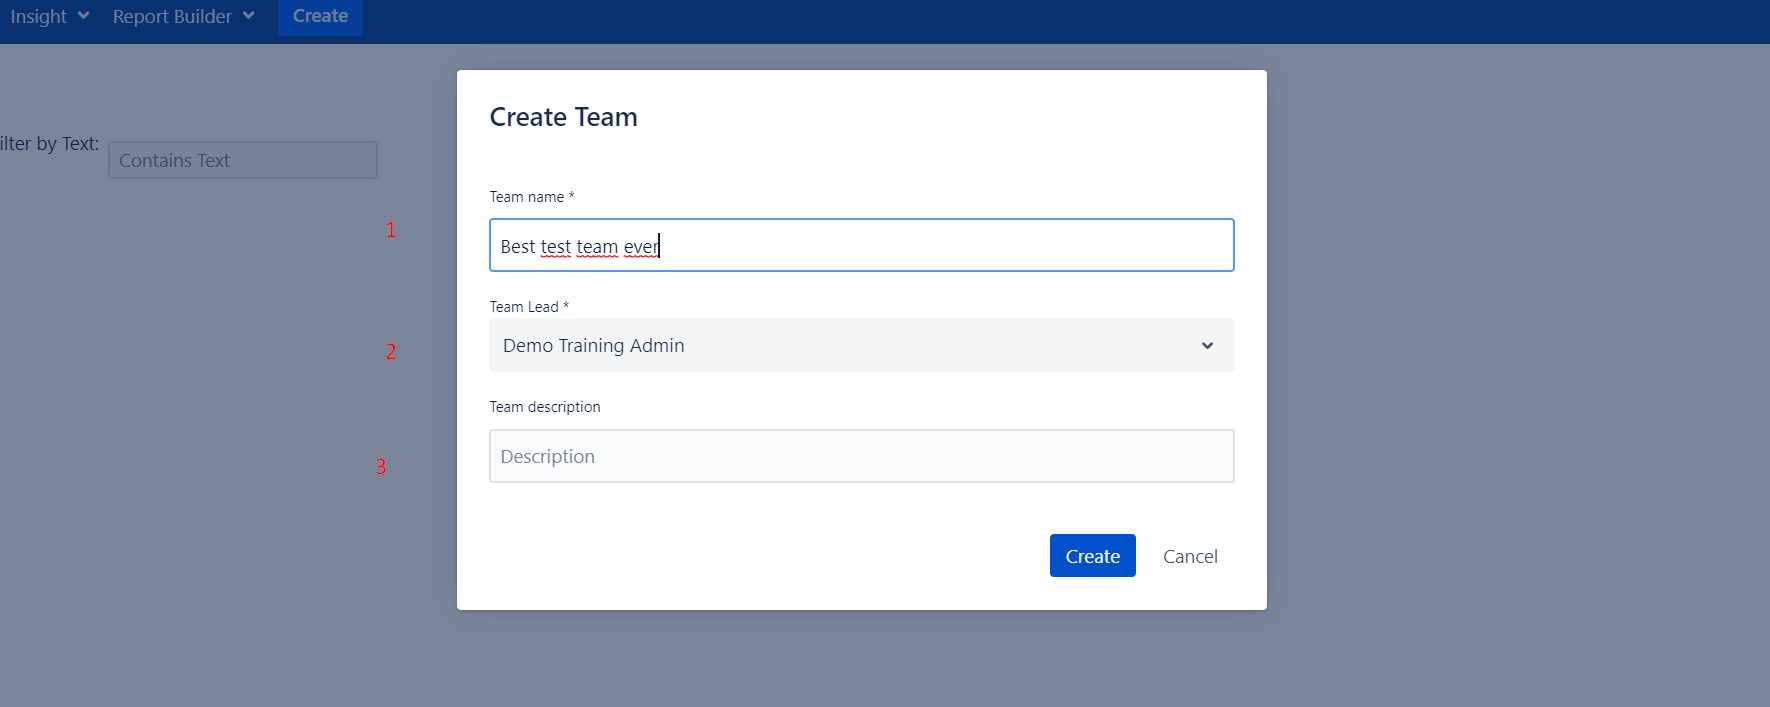The image size is (1770, 707).
Task: Open the Report Builder menu
Action: [172, 16]
